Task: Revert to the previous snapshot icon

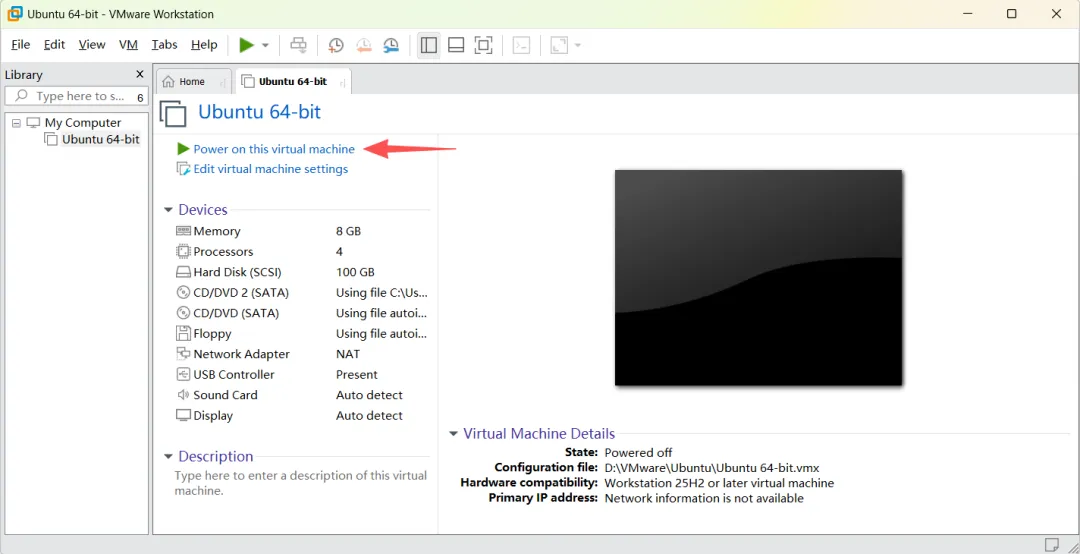Action: (x=363, y=45)
